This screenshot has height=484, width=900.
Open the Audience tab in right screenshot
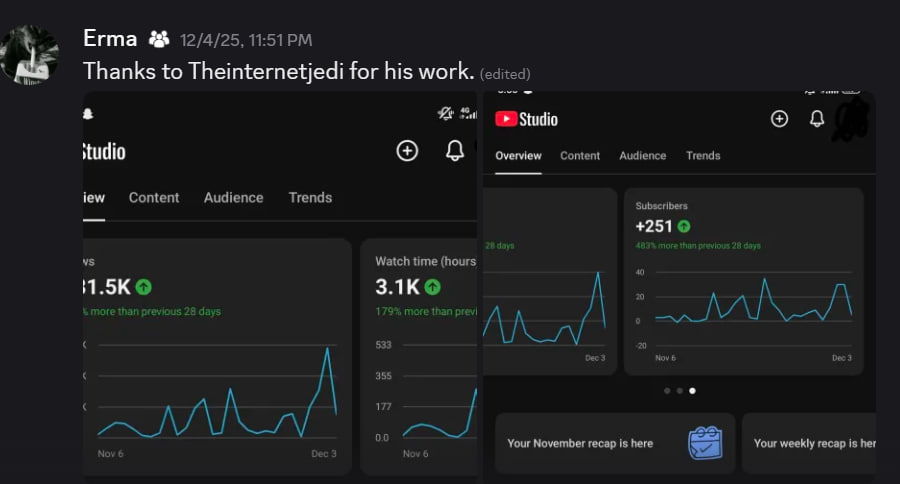[x=642, y=156]
